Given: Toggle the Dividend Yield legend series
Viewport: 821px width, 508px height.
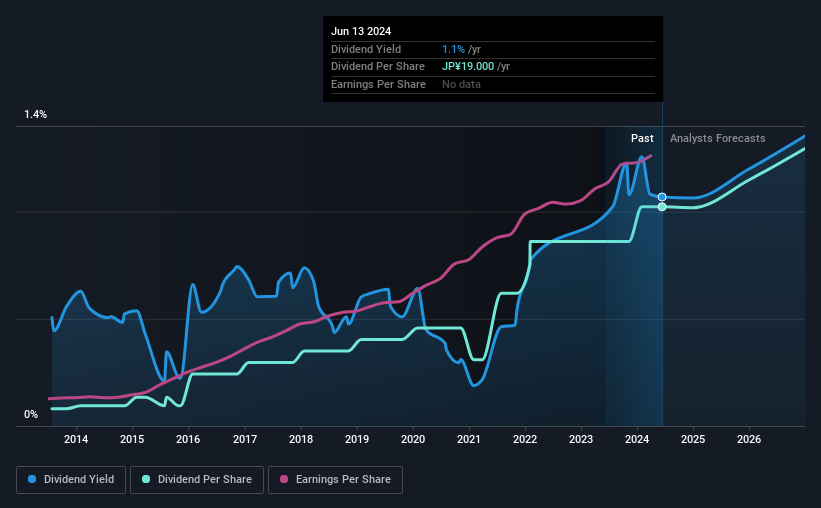Looking at the screenshot, I should point(71,479).
